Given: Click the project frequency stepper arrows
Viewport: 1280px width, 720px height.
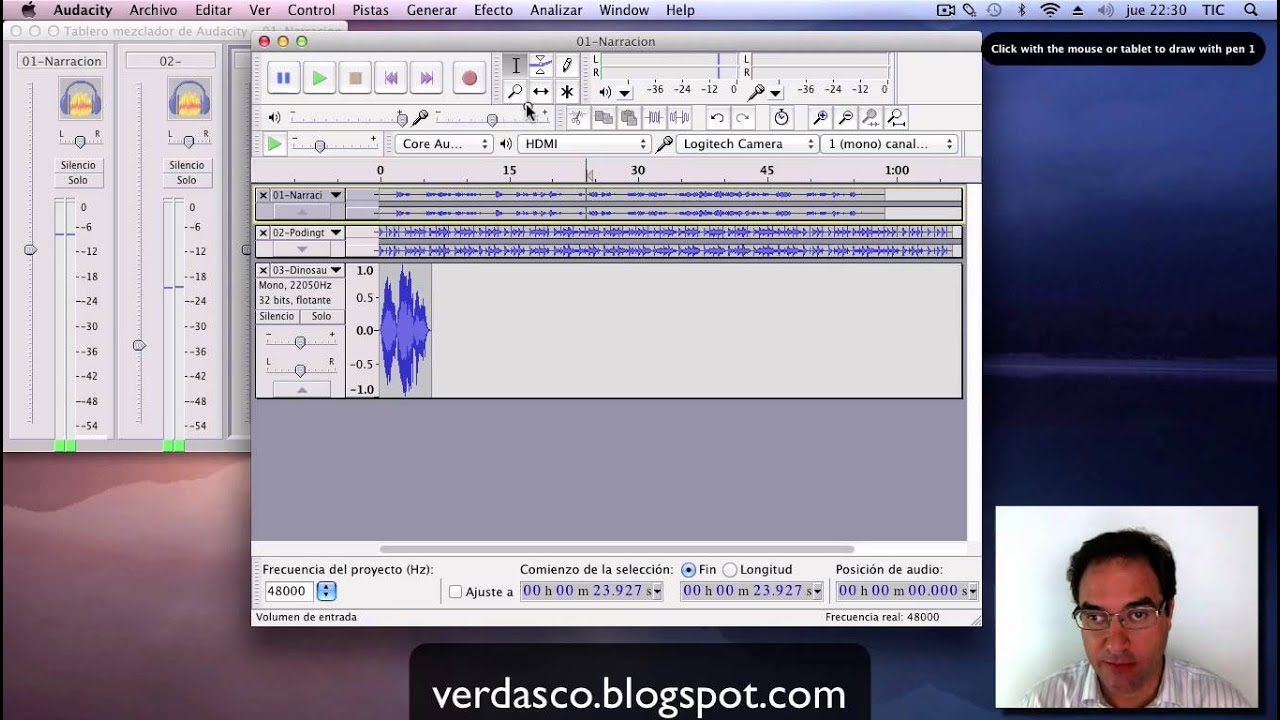Looking at the screenshot, I should point(326,591).
